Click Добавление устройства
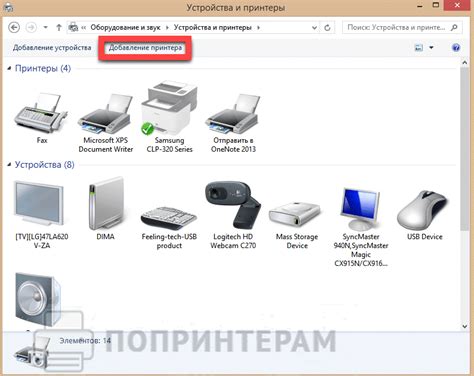 click(52, 48)
